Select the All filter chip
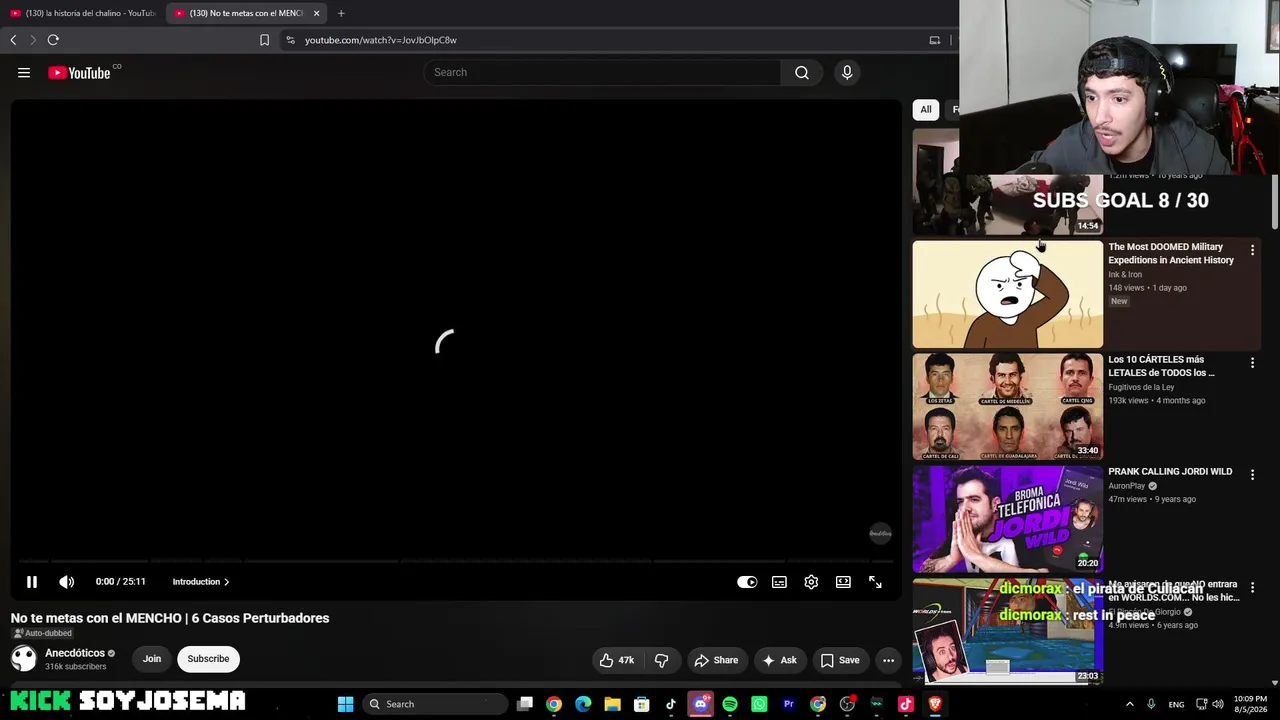The width and height of the screenshot is (1280, 720). (926, 110)
